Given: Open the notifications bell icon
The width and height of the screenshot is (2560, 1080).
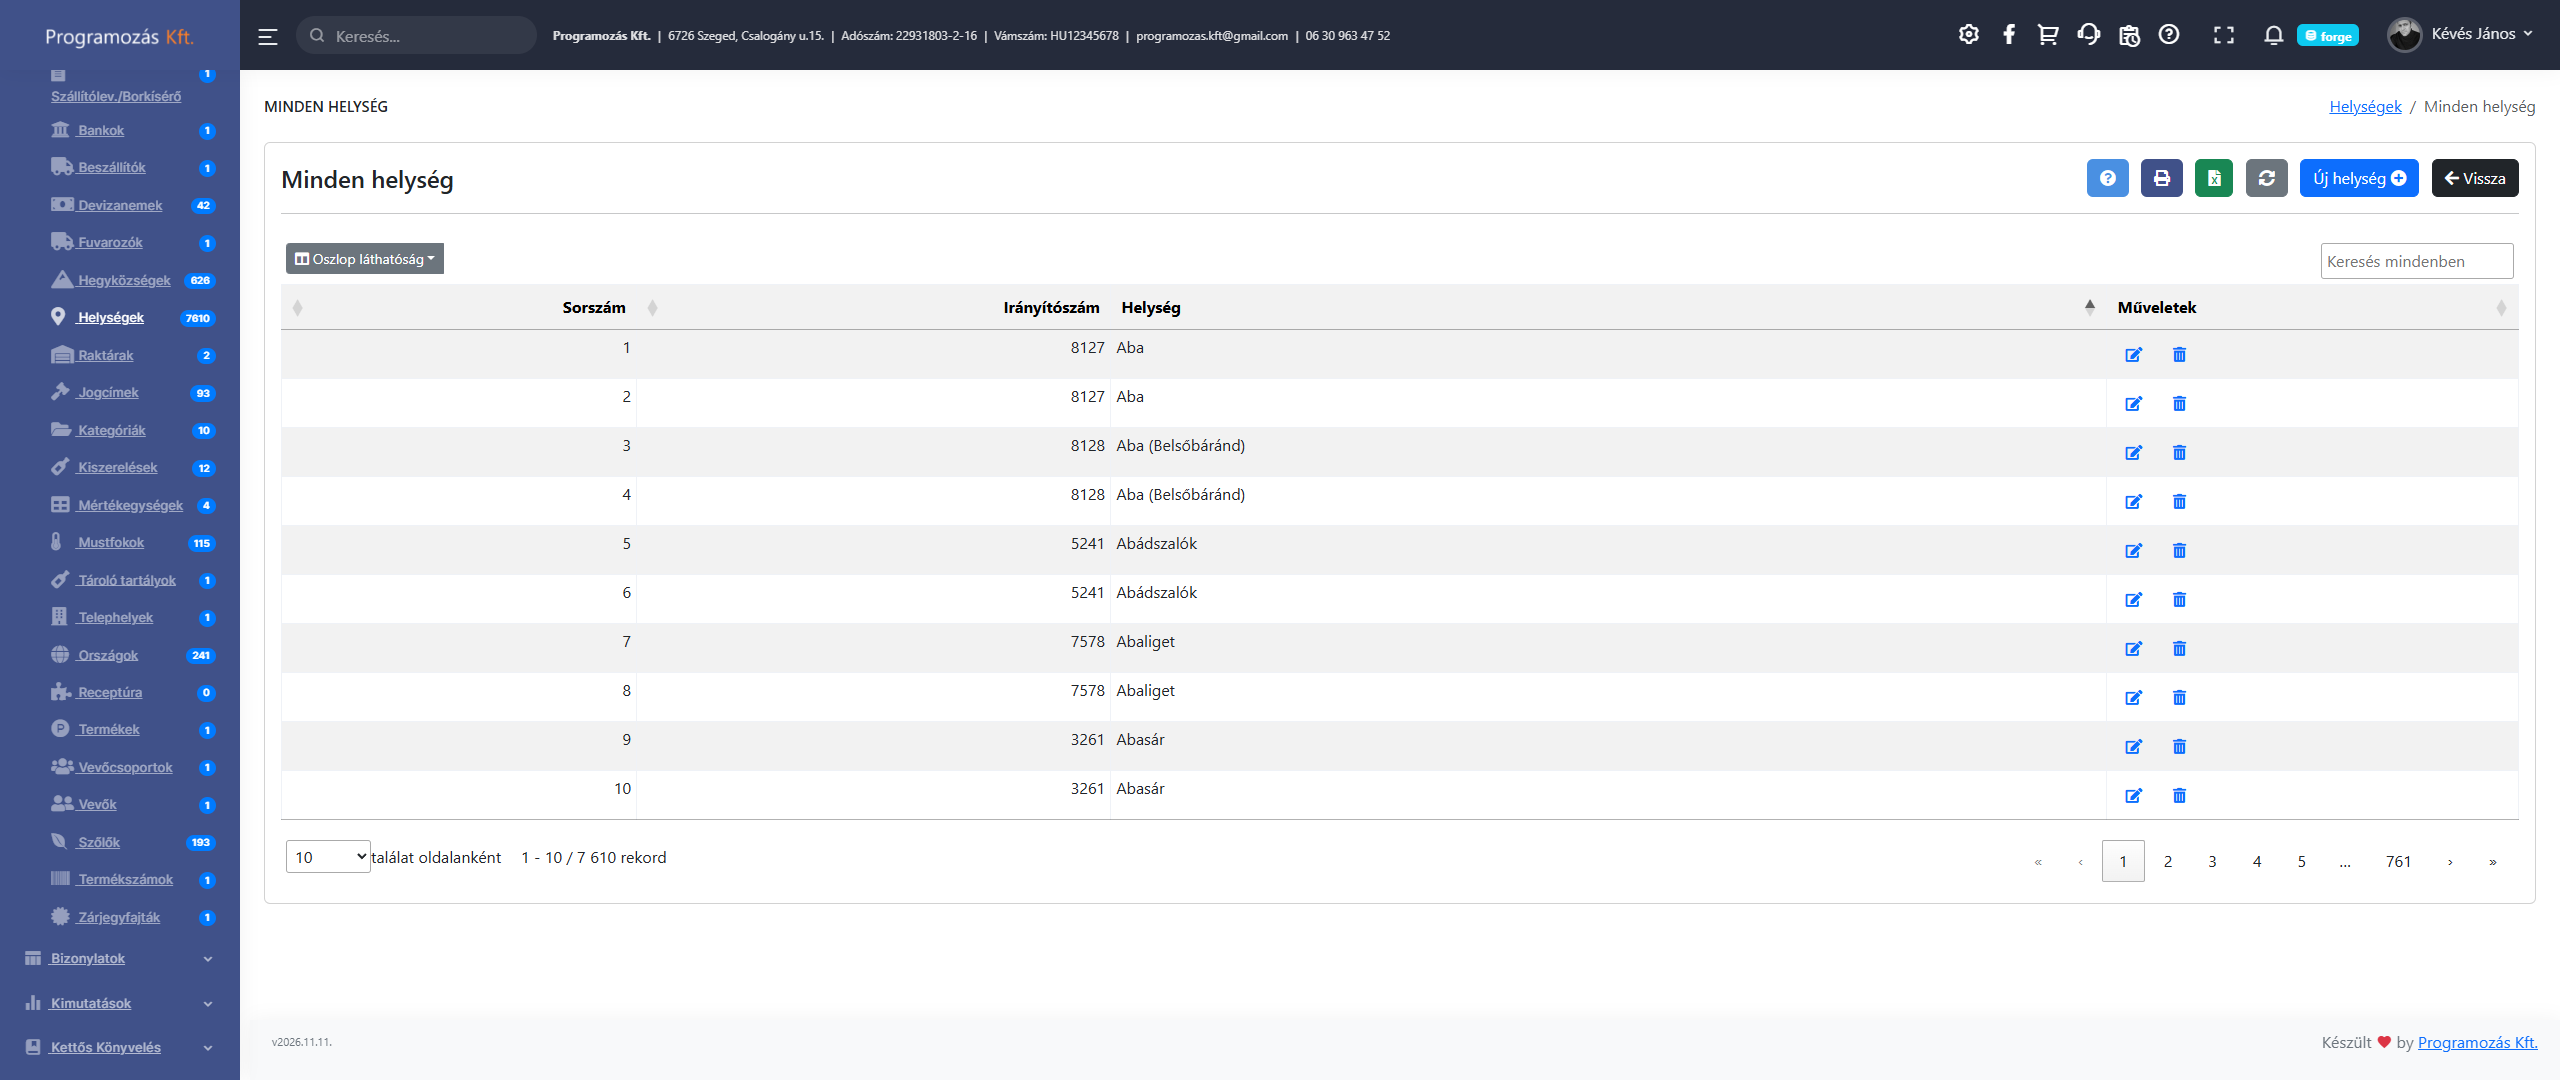Looking at the screenshot, I should [x=2273, y=35].
